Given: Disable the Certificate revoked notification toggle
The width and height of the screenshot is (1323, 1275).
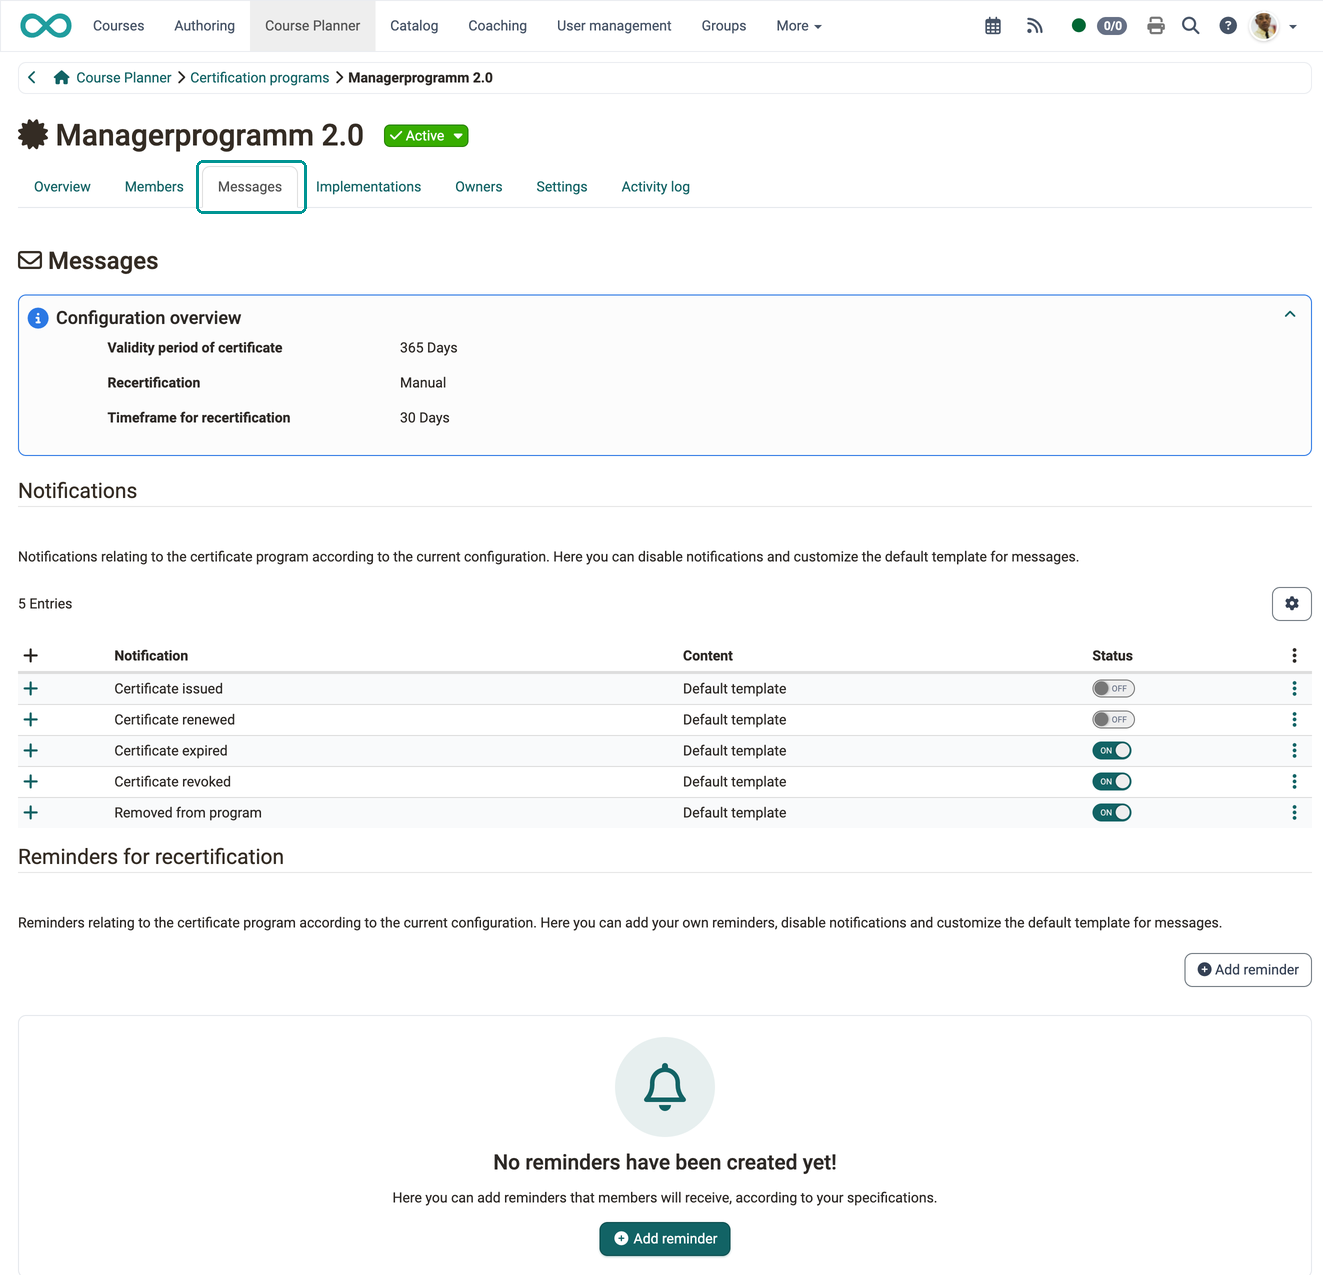Looking at the screenshot, I should tap(1112, 781).
